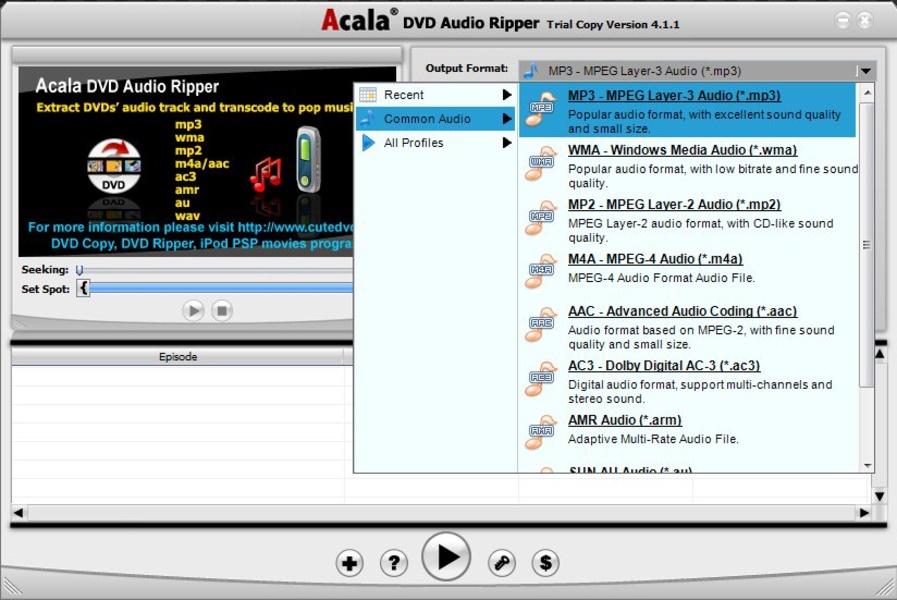Stop the preview playback
Viewport: 897px width, 600px height.
coord(222,311)
